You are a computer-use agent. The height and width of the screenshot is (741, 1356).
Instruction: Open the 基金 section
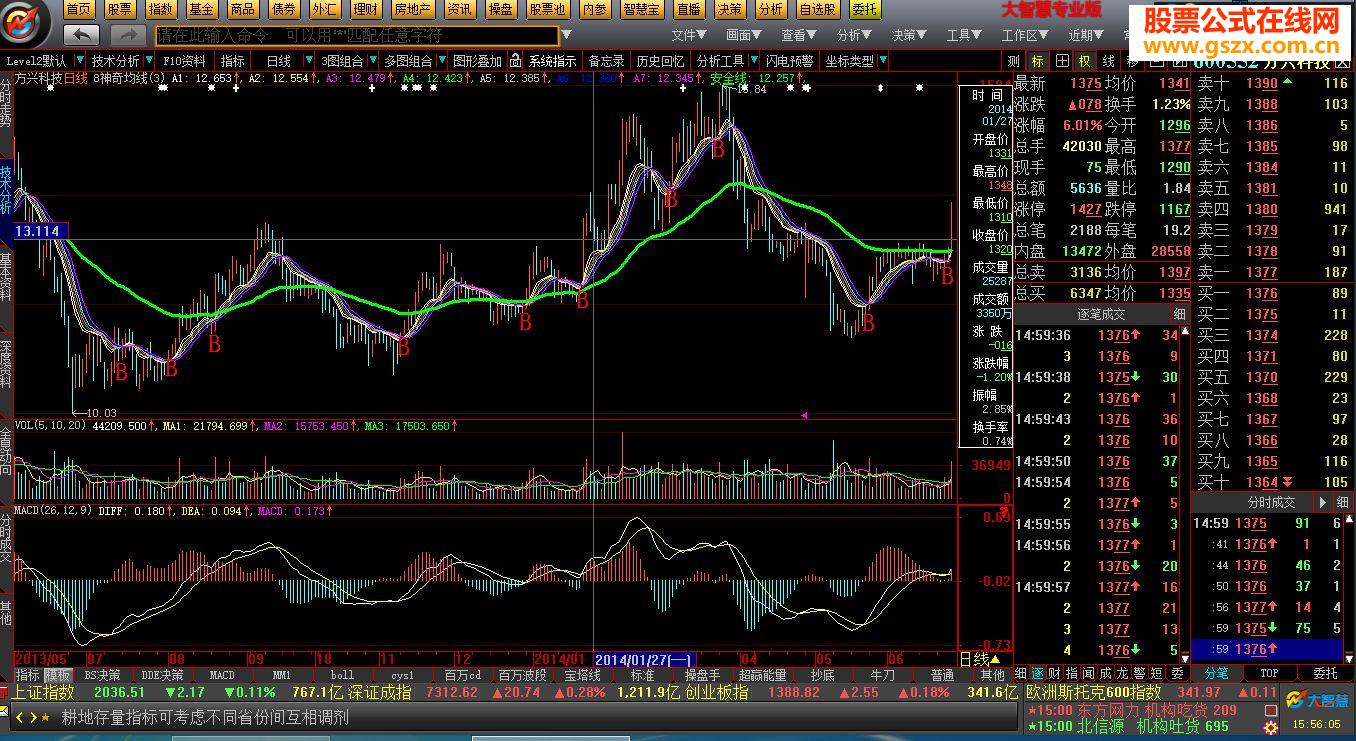pos(201,9)
